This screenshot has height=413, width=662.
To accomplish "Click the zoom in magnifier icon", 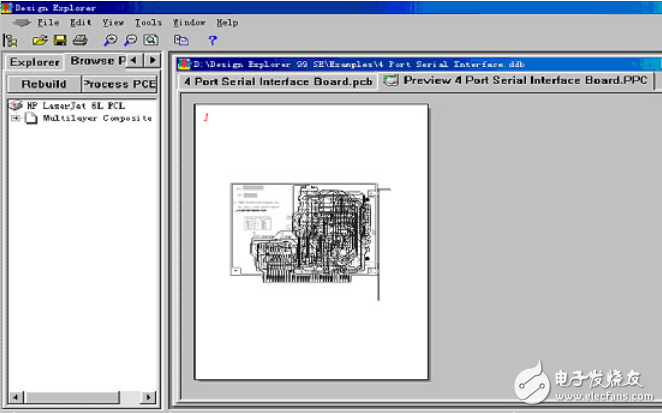I will tap(110, 40).
